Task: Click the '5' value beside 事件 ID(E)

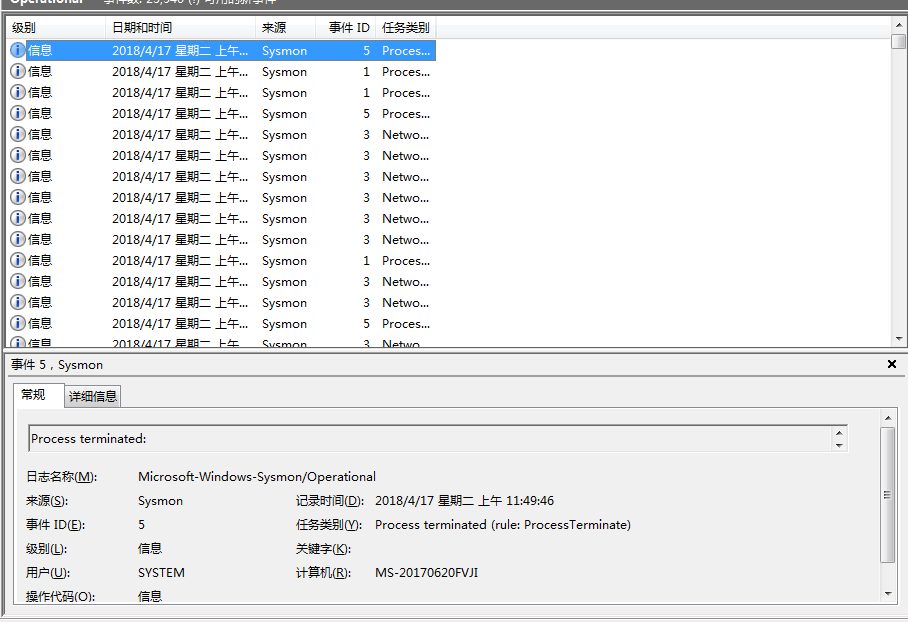Action: [x=141, y=525]
